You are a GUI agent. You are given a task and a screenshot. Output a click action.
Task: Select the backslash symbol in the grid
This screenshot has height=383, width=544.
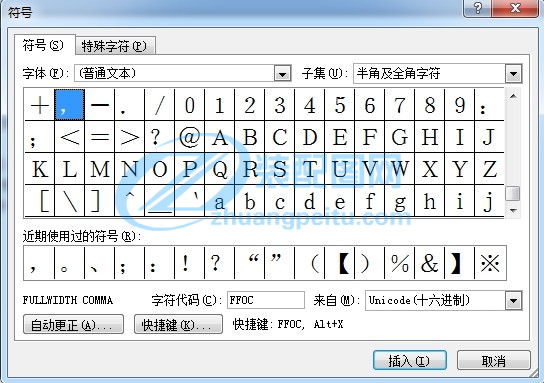click(69, 201)
